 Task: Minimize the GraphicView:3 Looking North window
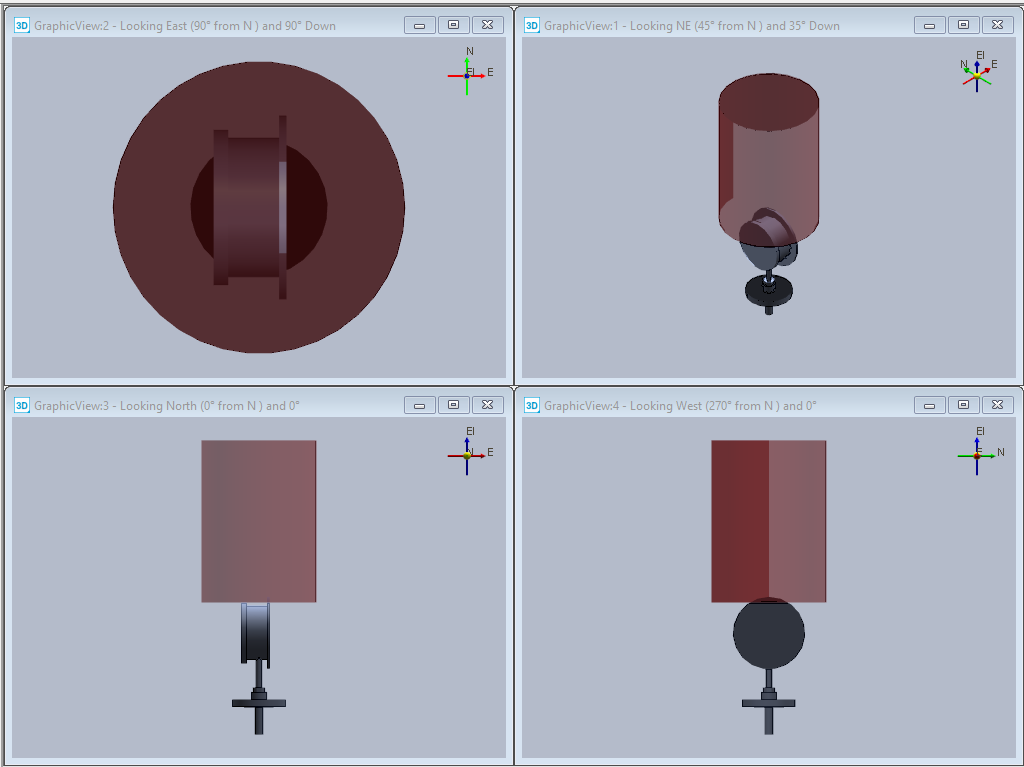click(x=420, y=405)
